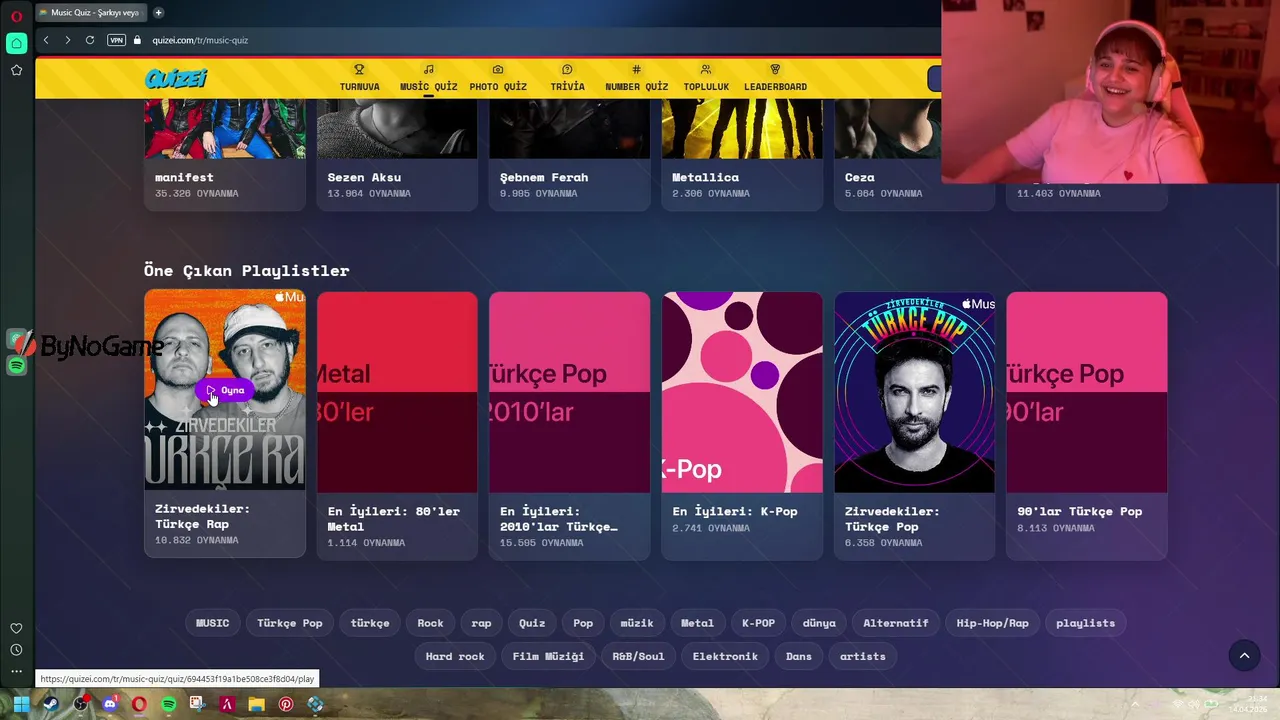The image size is (1280, 720).
Task: Open the Photo Quiz menu item
Action: point(498,78)
